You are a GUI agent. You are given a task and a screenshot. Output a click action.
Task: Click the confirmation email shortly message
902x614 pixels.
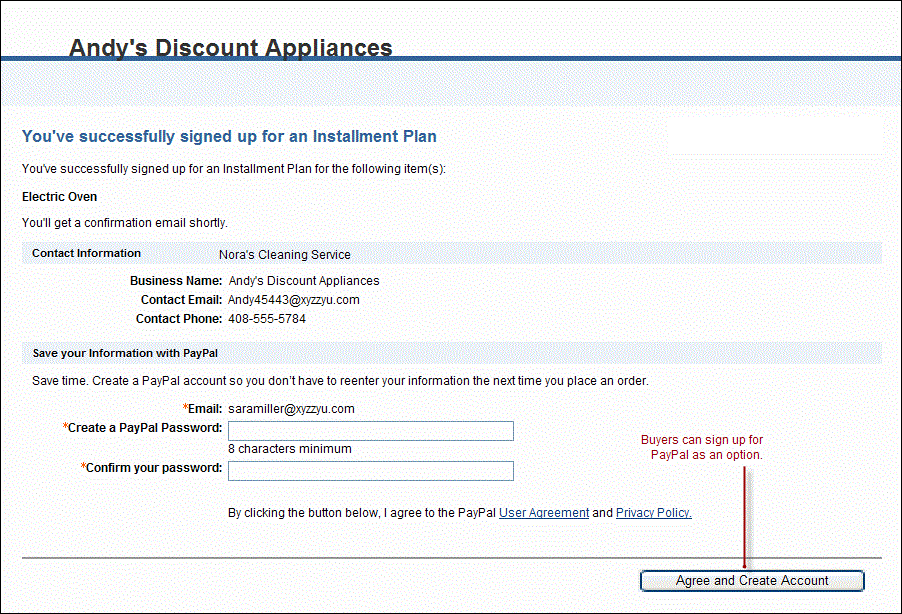click(125, 222)
